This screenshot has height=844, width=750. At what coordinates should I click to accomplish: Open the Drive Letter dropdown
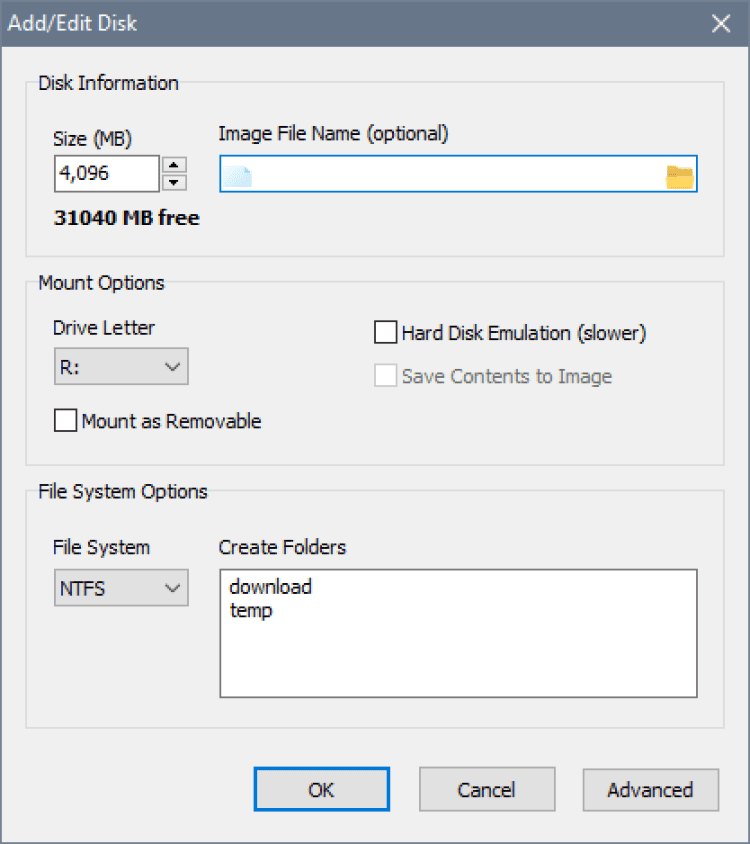point(120,367)
